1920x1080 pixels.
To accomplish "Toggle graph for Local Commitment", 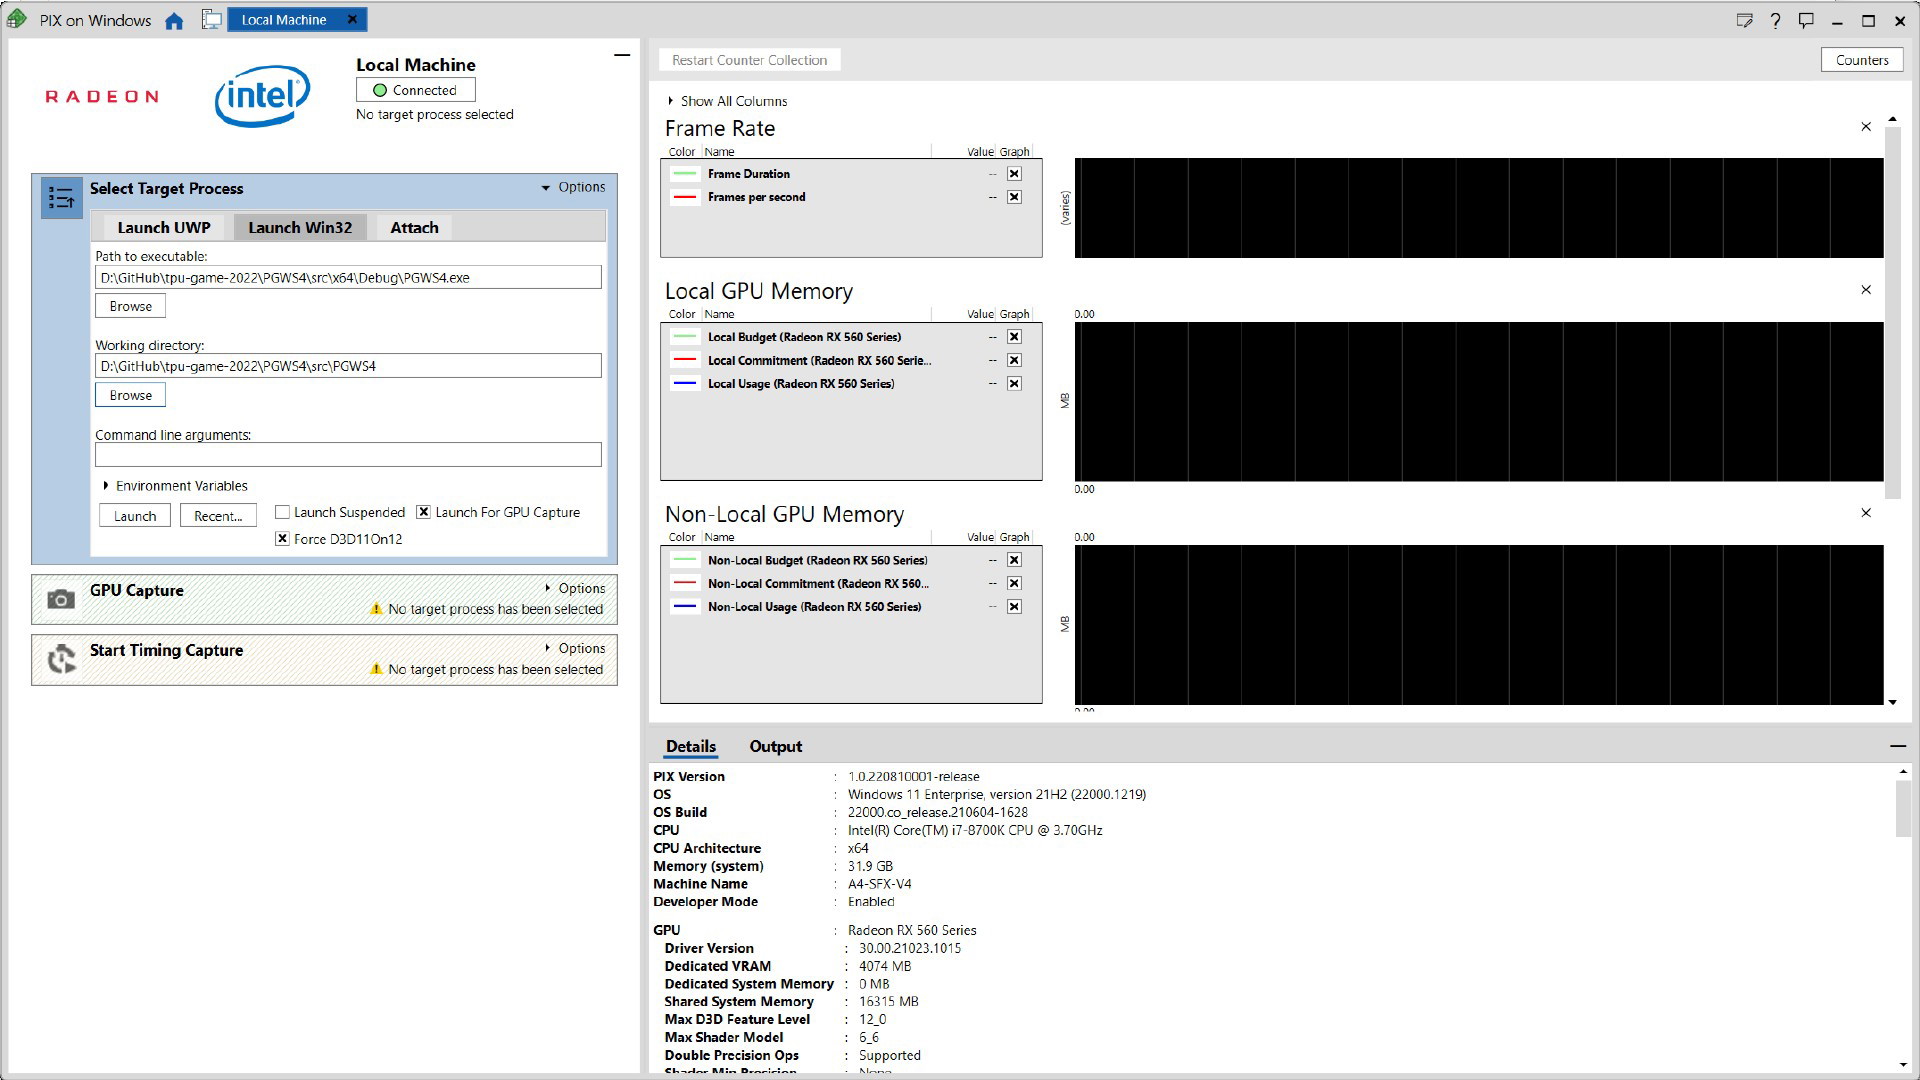I will [x=1014, y=360].
